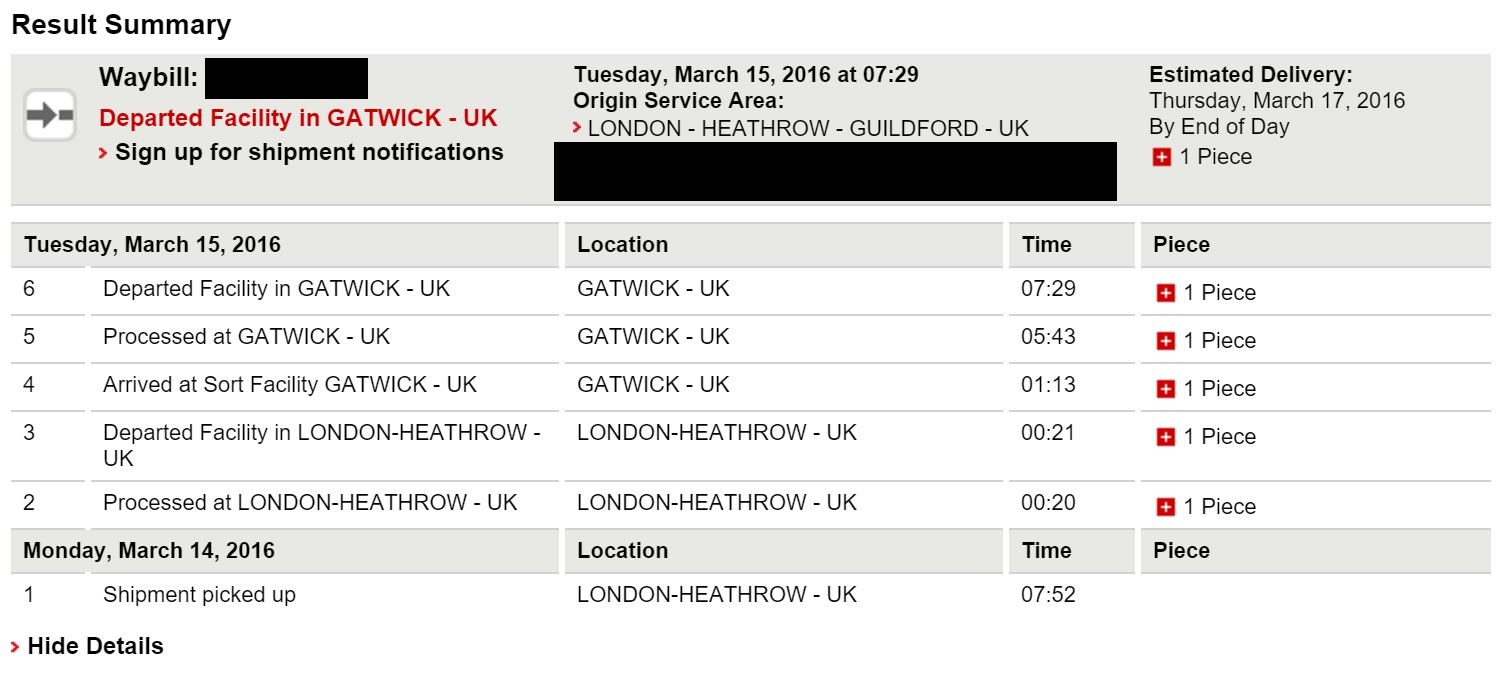
Task: Click the 1 Piece text for row 6
Action: (x=1219, y=293)
